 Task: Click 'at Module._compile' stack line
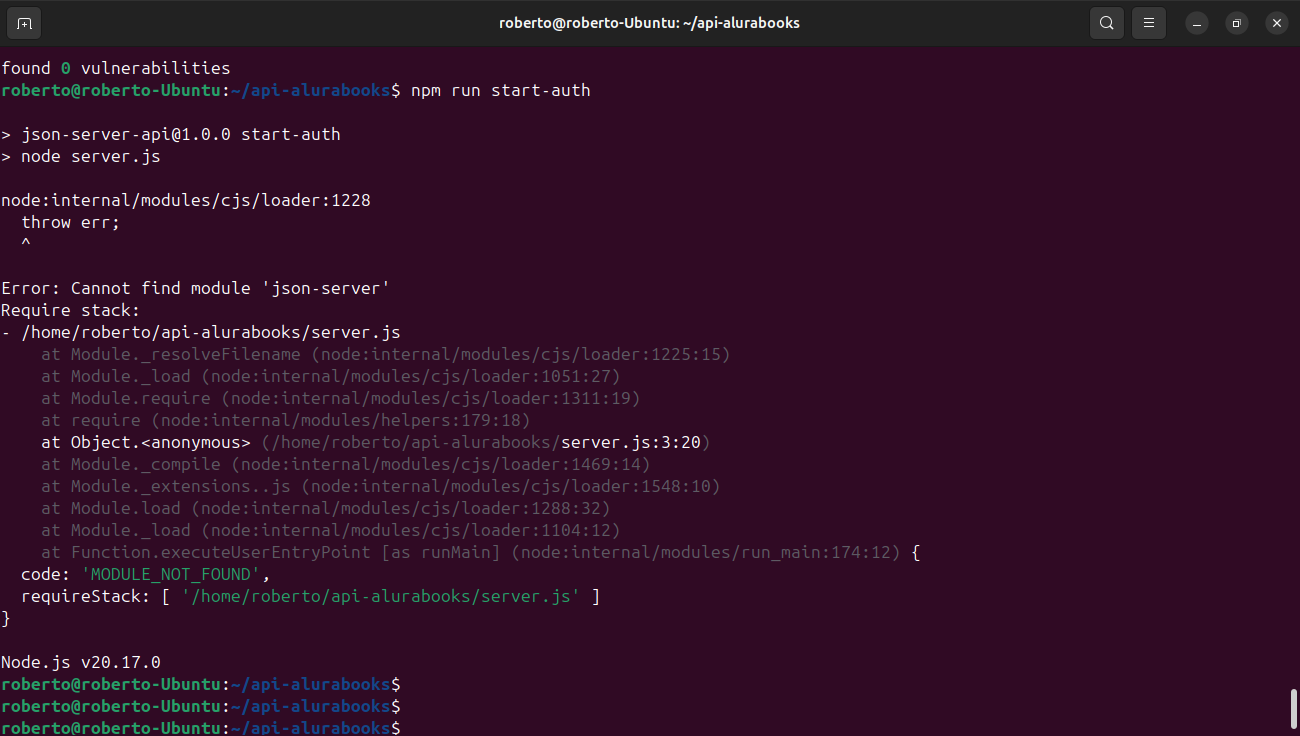point(346,464)
